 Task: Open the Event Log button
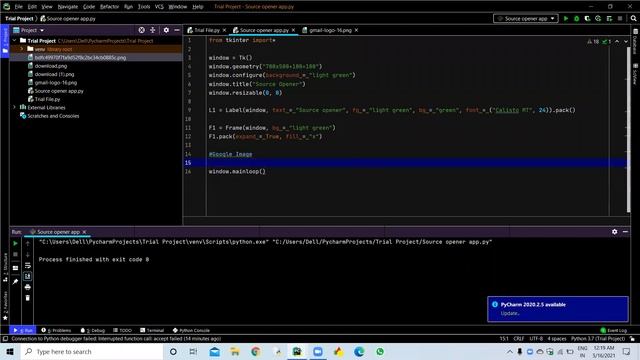[613, 330]
